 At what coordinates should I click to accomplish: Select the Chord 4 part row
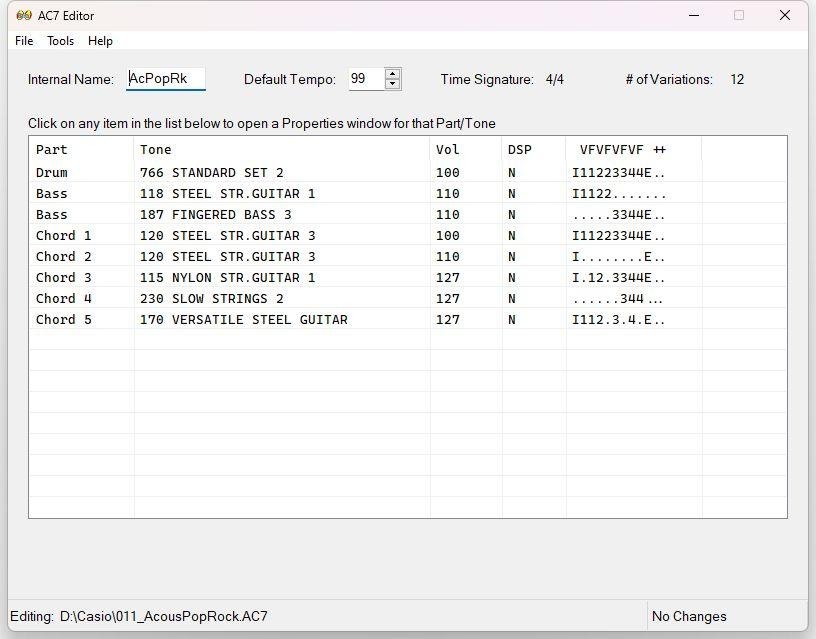tap(407, 298)
